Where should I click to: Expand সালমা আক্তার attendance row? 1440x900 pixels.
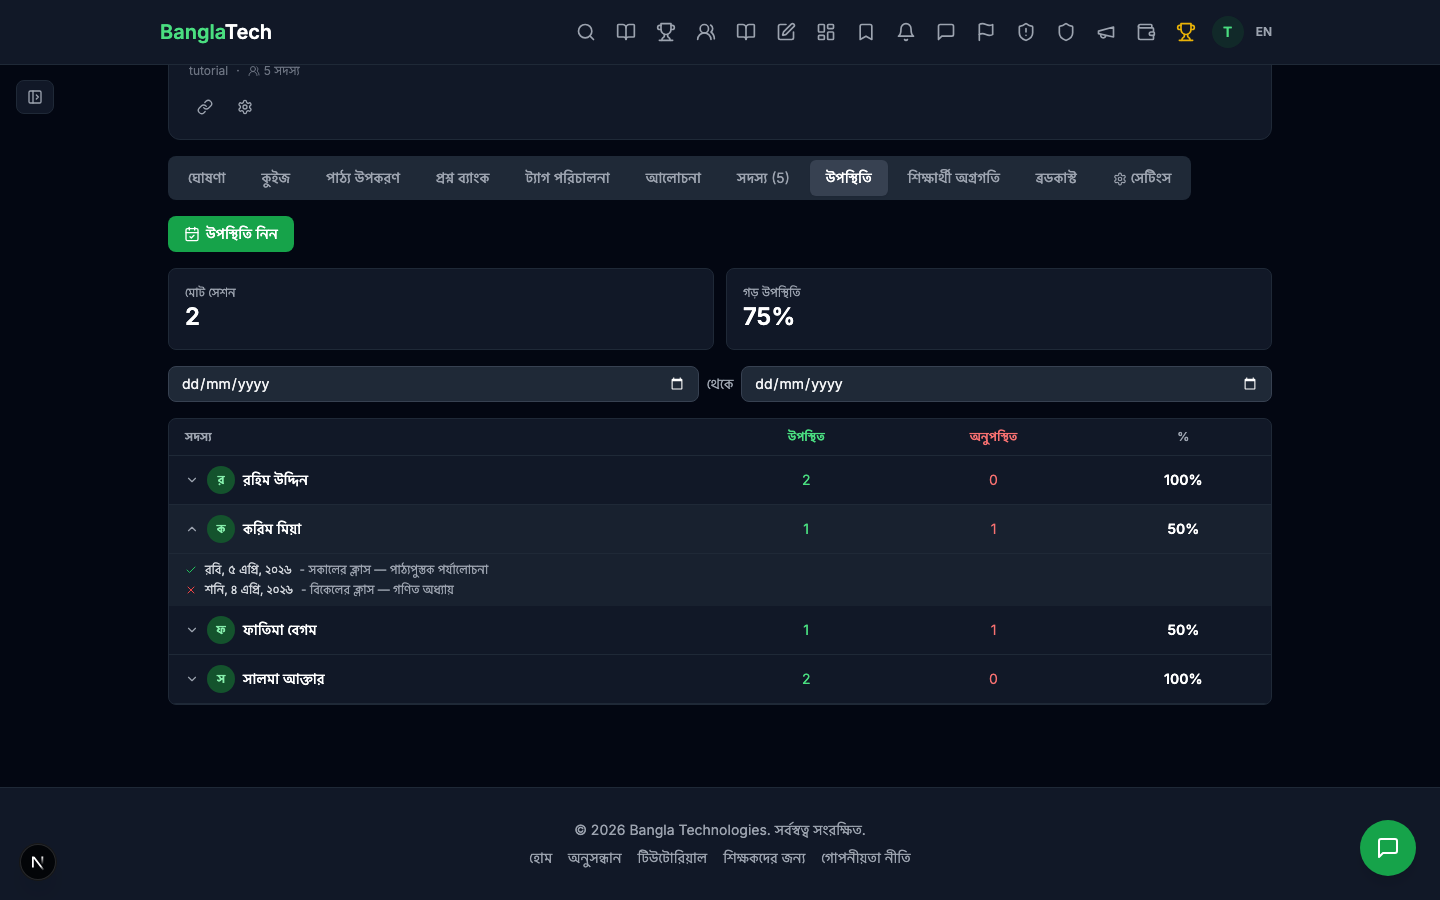192,679
